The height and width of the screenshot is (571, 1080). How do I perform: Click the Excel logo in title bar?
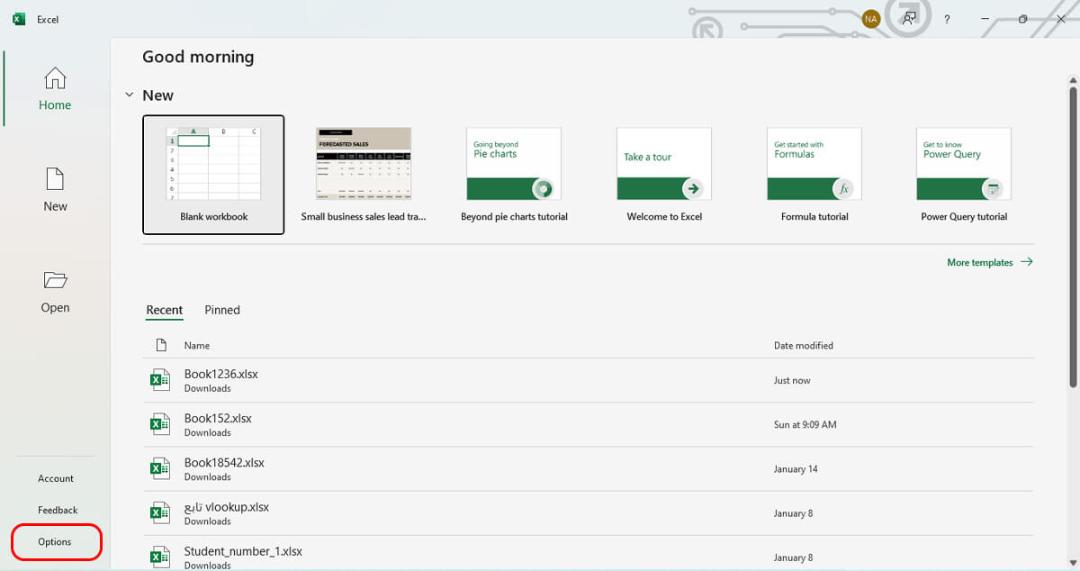click(x=19, y=19)
